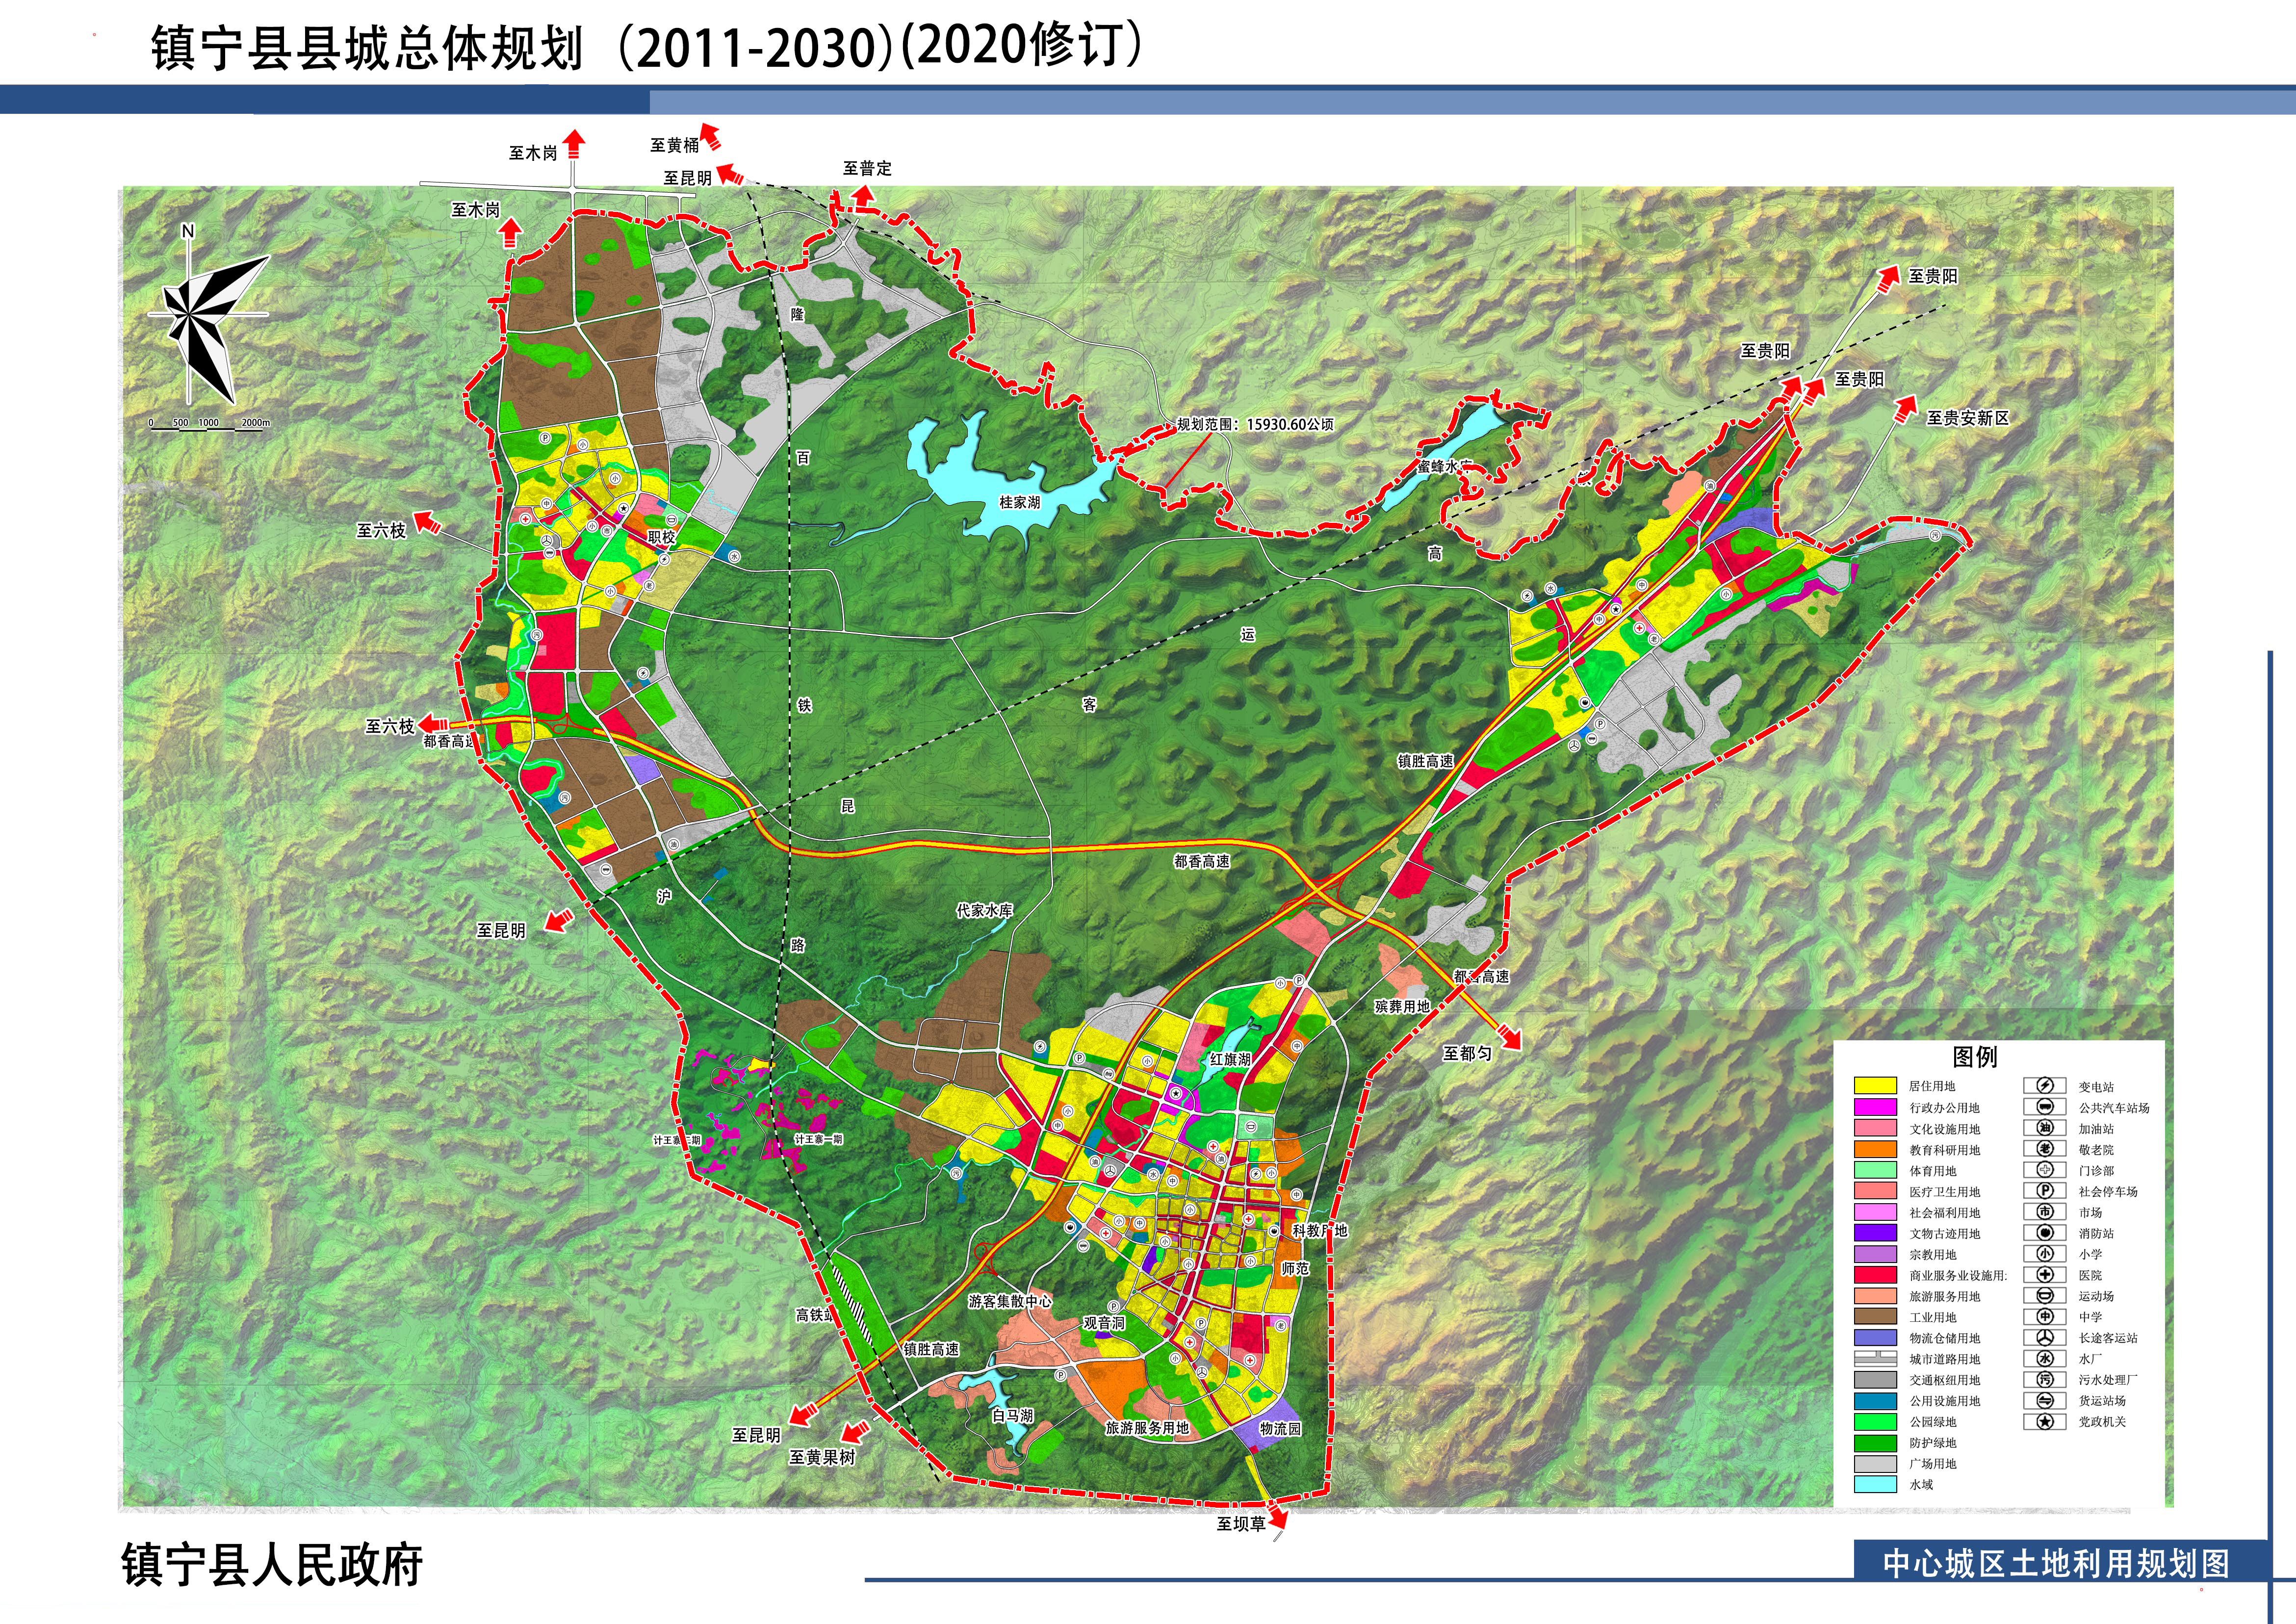Pick the magenta 行政办公用地 swatch
This screenshot has height=1624, width=2296.
click(1875, 1107)
